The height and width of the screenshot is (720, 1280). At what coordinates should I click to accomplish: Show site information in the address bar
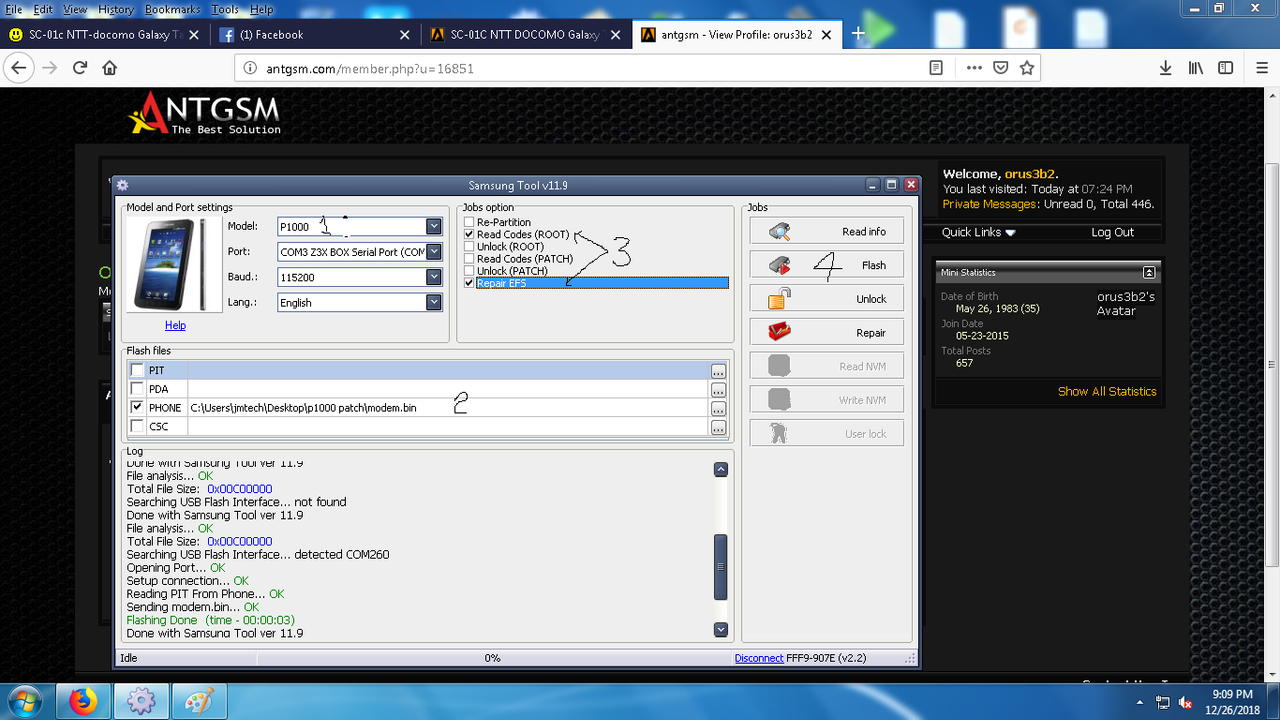[250, 68]
